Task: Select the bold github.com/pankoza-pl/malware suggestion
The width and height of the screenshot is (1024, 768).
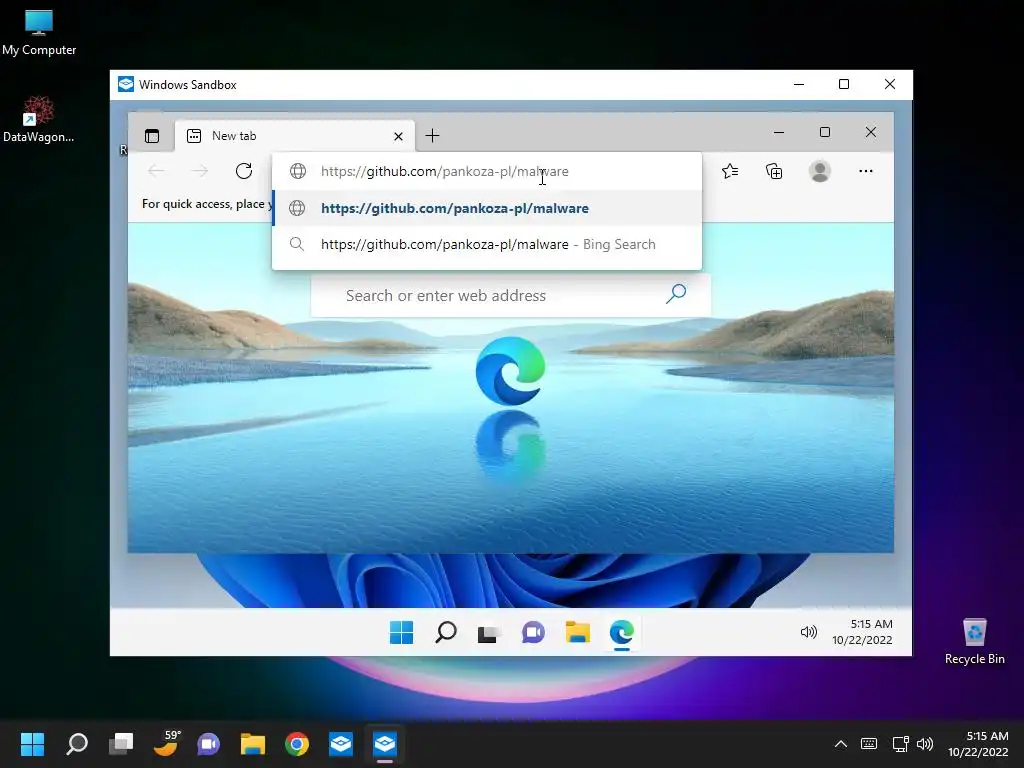Action: (487, 208)
